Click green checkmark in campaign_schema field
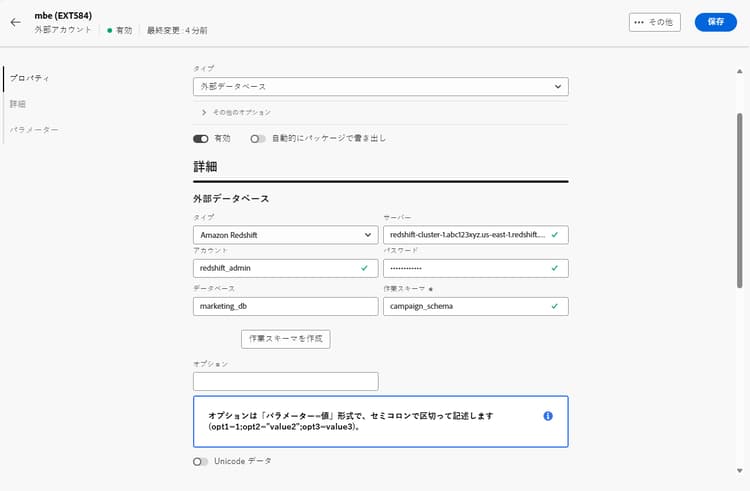 click(555, 306)
